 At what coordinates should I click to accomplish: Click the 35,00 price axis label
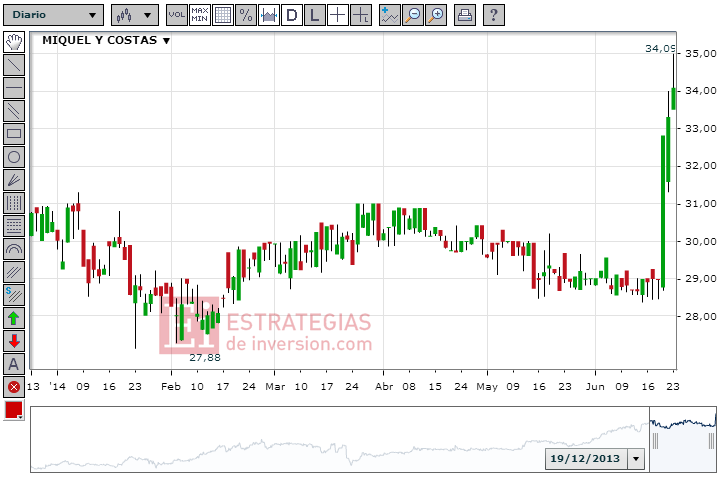click(x=701, y=53)
